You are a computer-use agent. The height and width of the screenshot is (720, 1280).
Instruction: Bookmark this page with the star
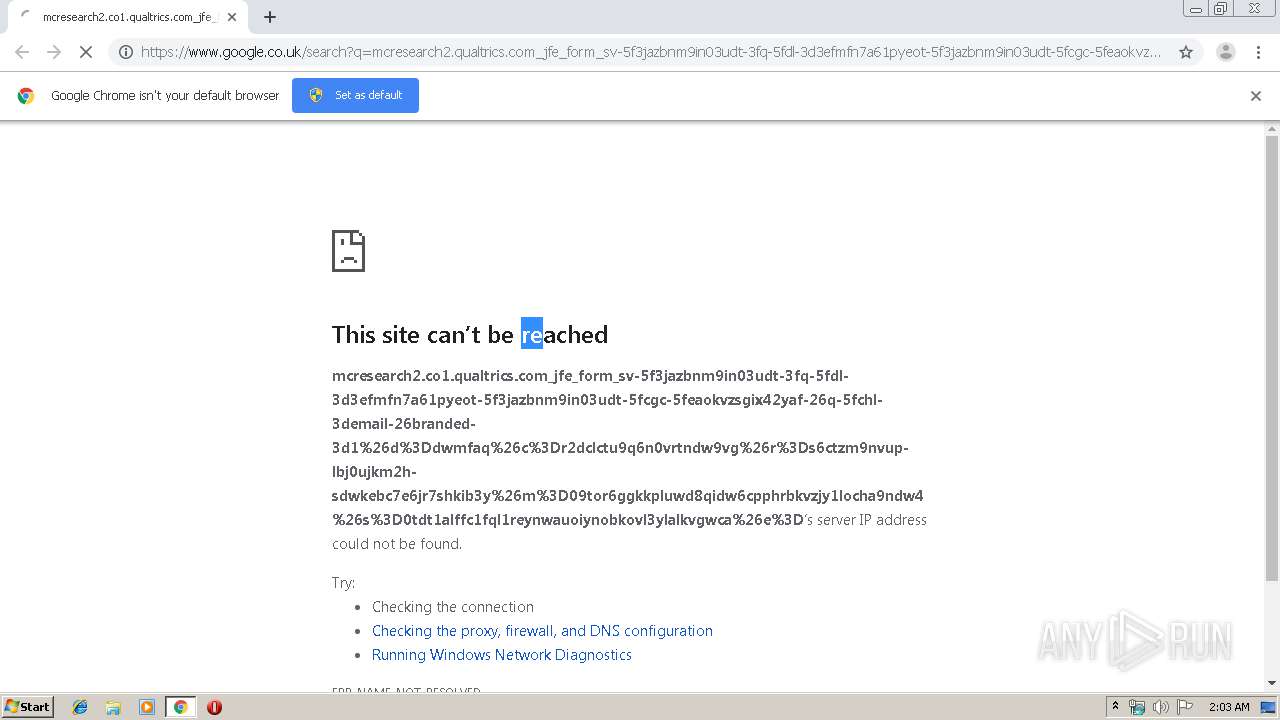pos(1186,52)
